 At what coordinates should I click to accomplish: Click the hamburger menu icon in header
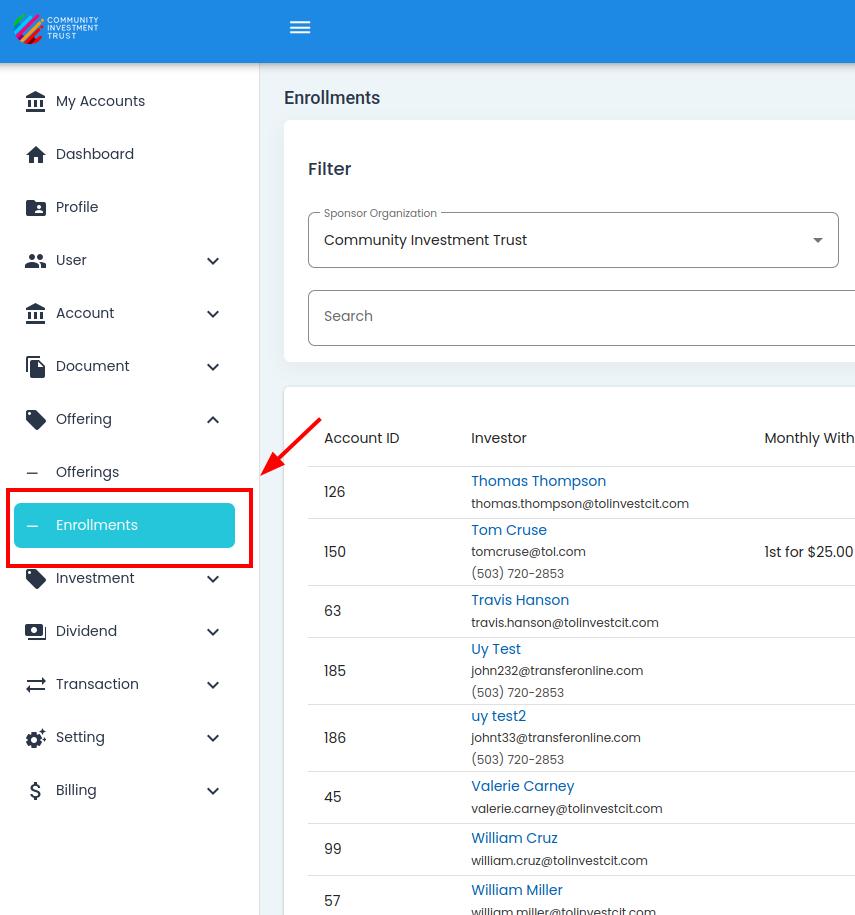pos(300,28)
